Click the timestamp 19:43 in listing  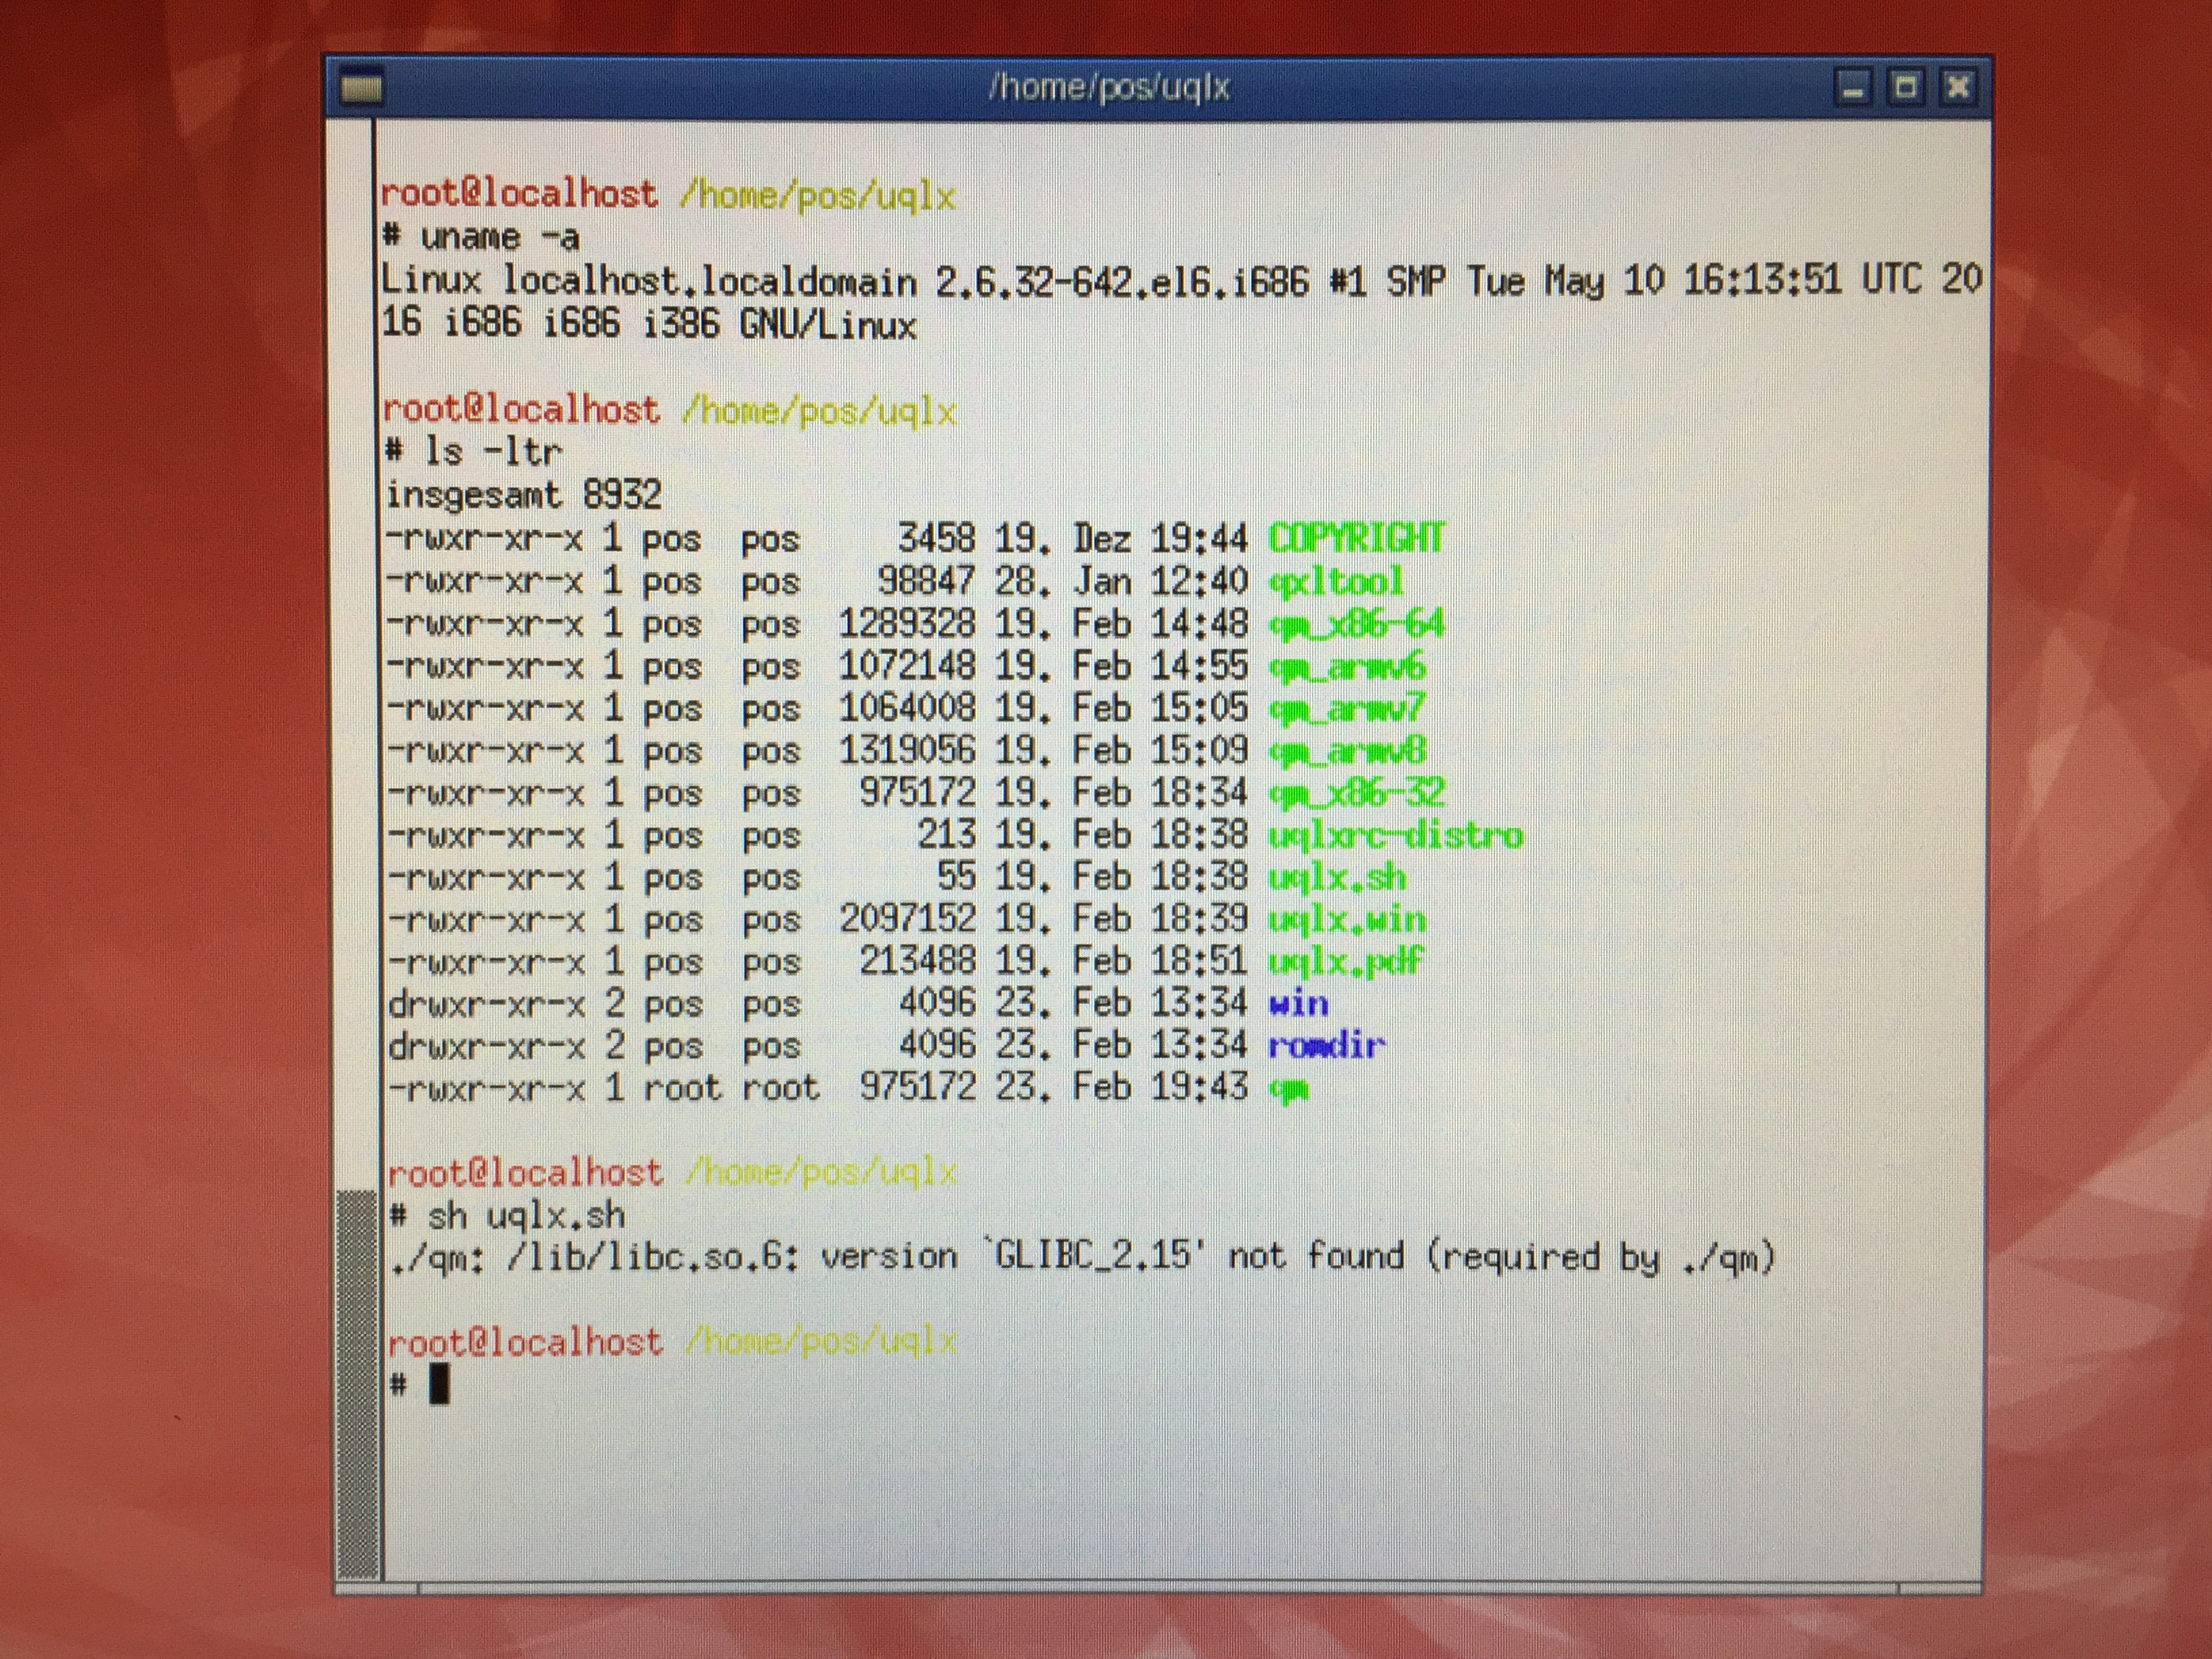point(1199,1087)
